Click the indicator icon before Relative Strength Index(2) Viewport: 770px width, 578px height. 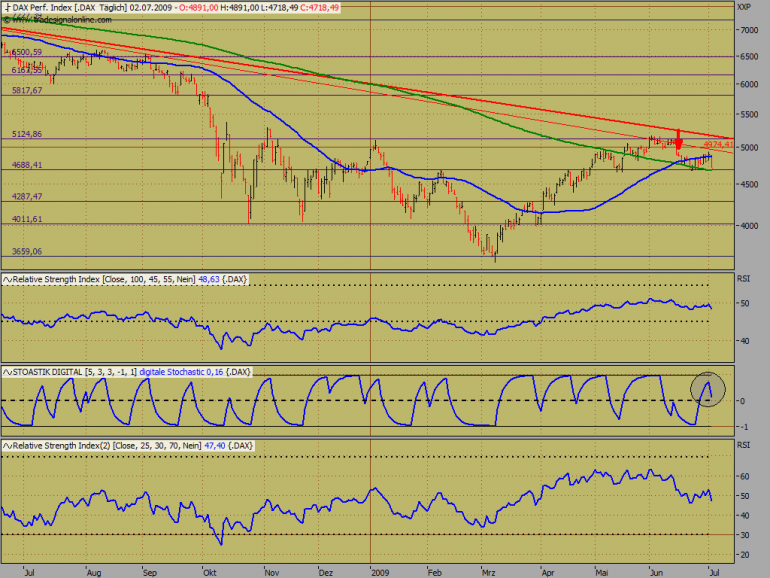(x=7, y=445)
